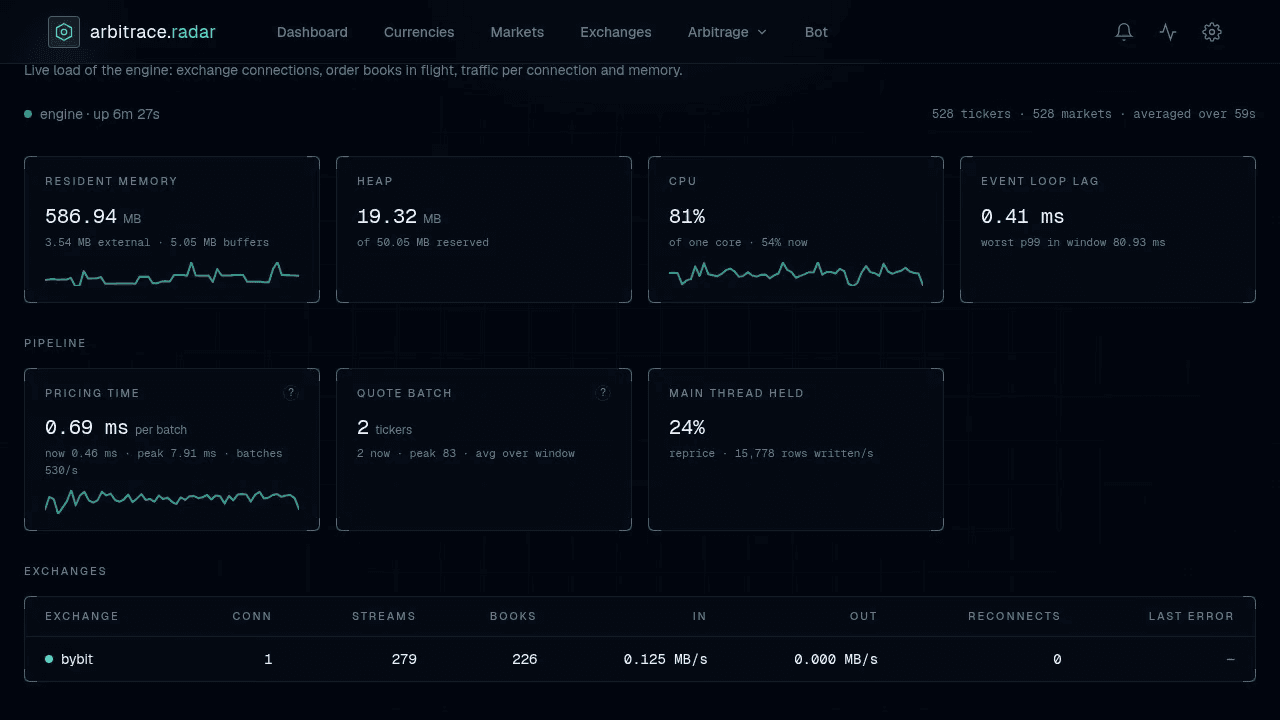The width and height of the screenshot is (1280, 720).
Task: Open the Exchanges nav item
Action: (616, 32)
